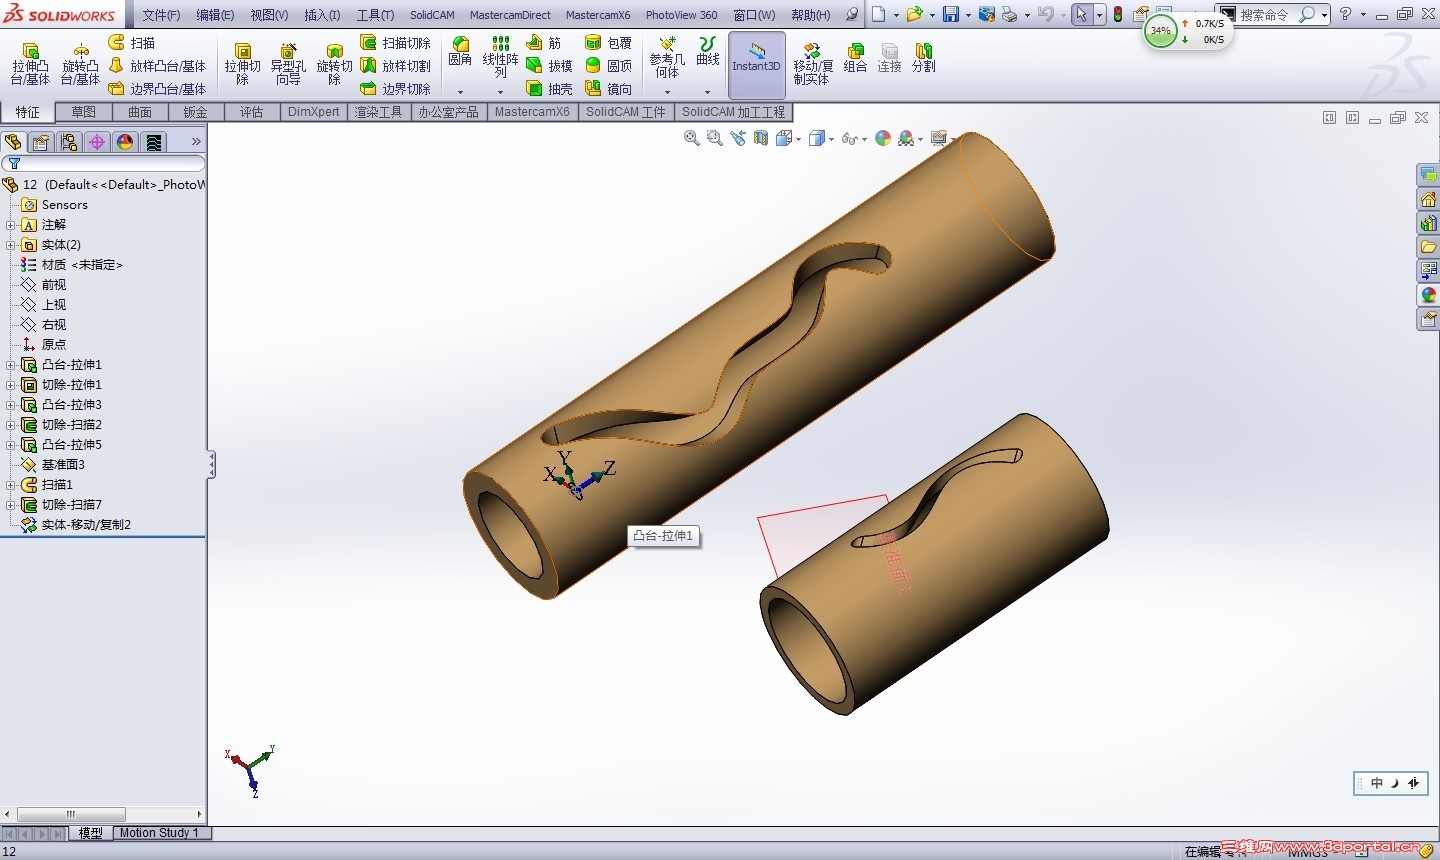This screenshot has height=860, width=1440.
Task: Select the Sensors tree item
Action: 54,205
